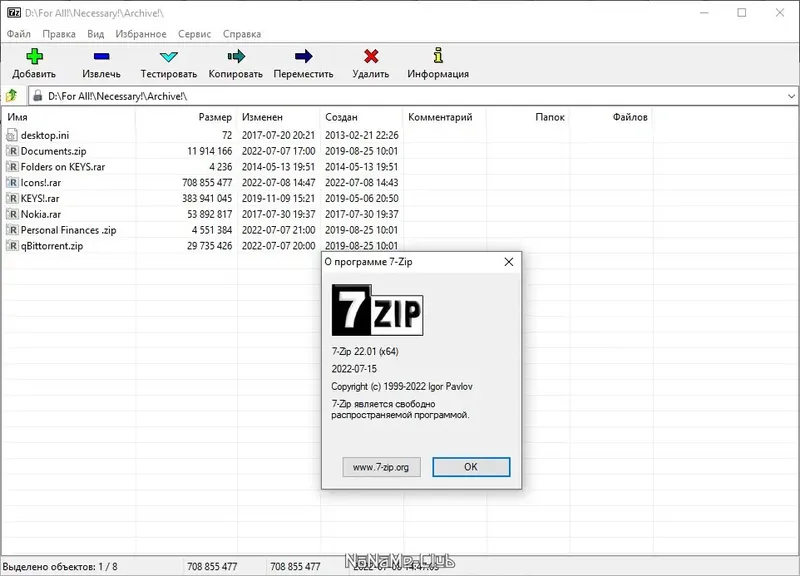
Task: Click the archive icon of Folders on KEYS.rar
Action: coord(12,167)
